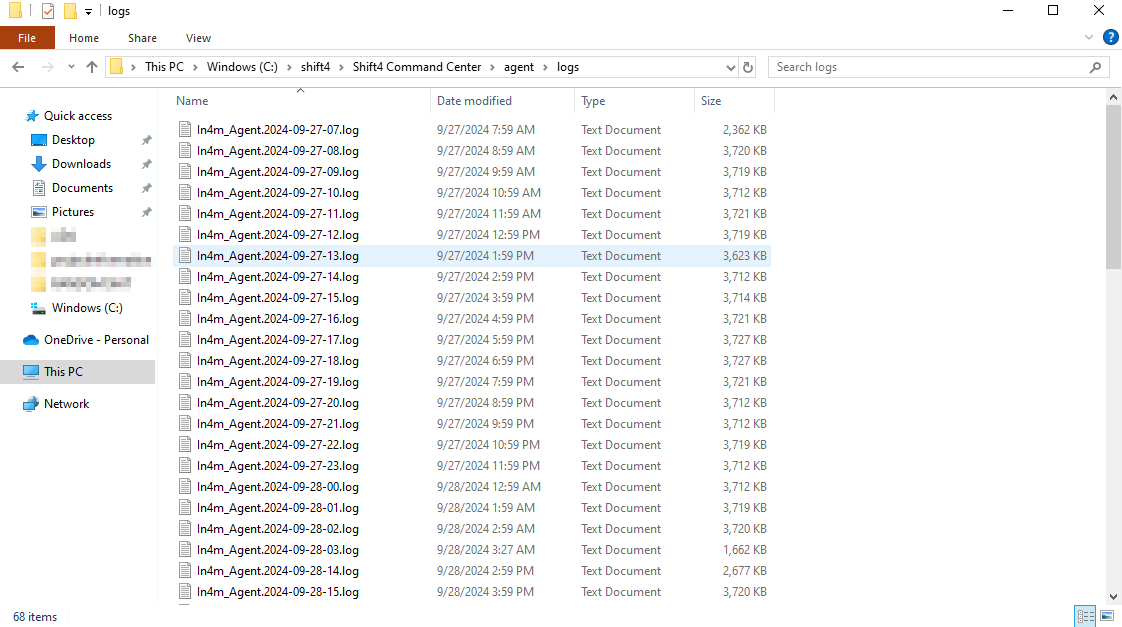
Task: Switch to large thumbnails view icon
Action: tap(1106, 616)
